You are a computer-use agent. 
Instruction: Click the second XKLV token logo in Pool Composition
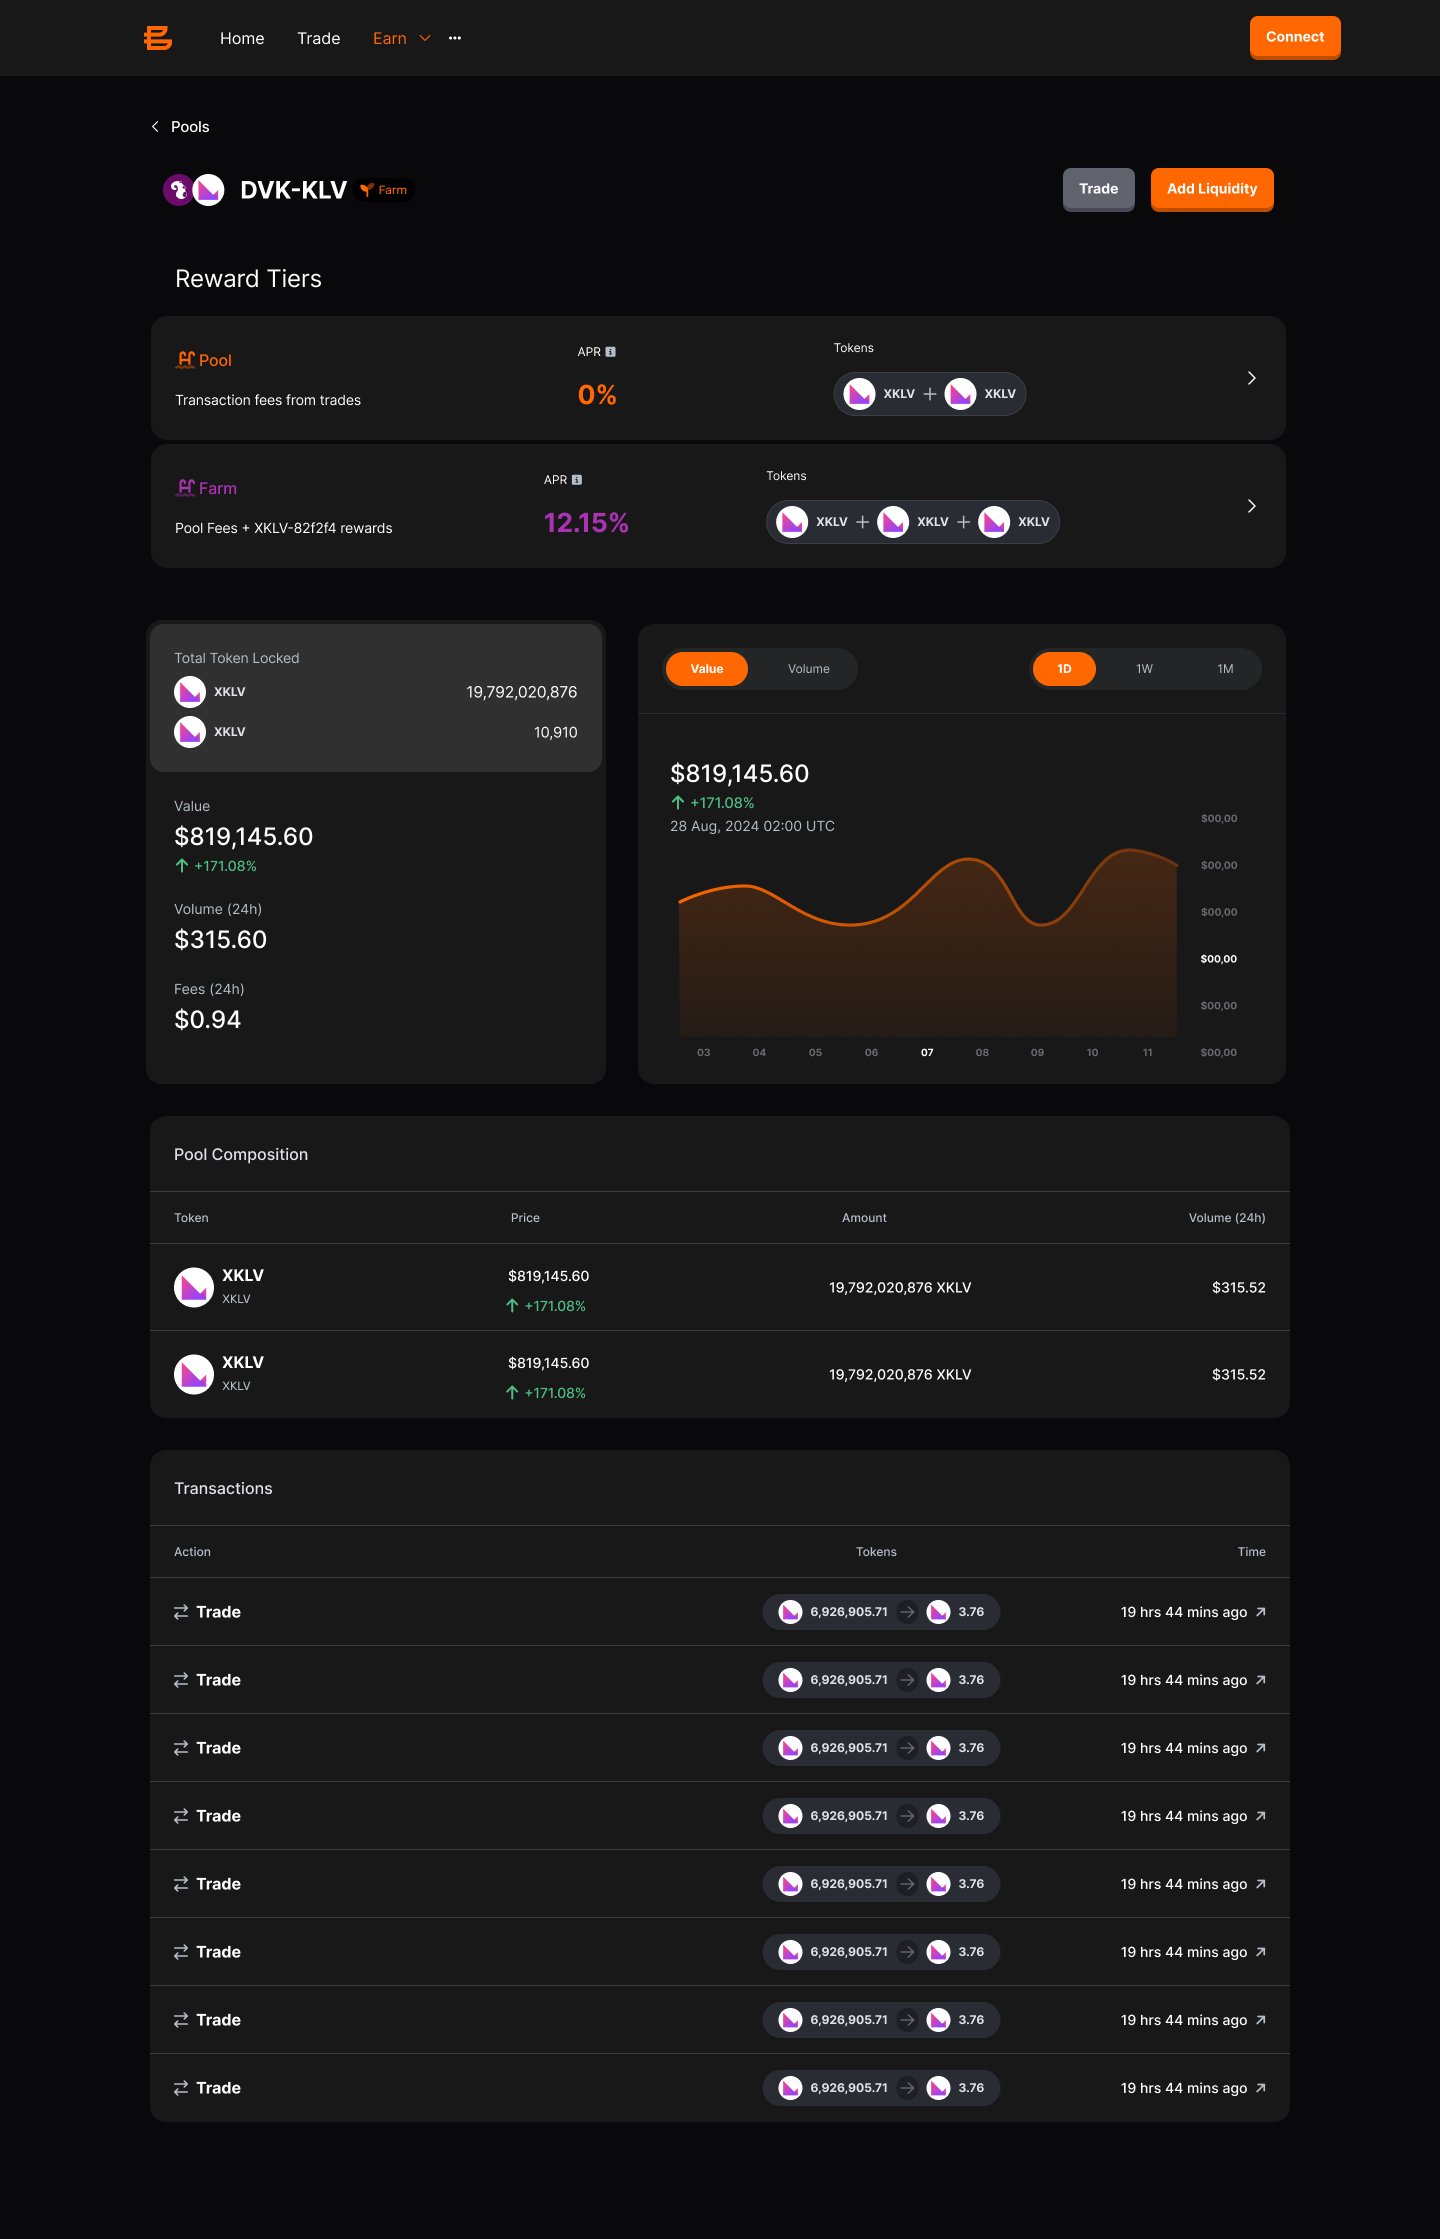pos(194,1374)
